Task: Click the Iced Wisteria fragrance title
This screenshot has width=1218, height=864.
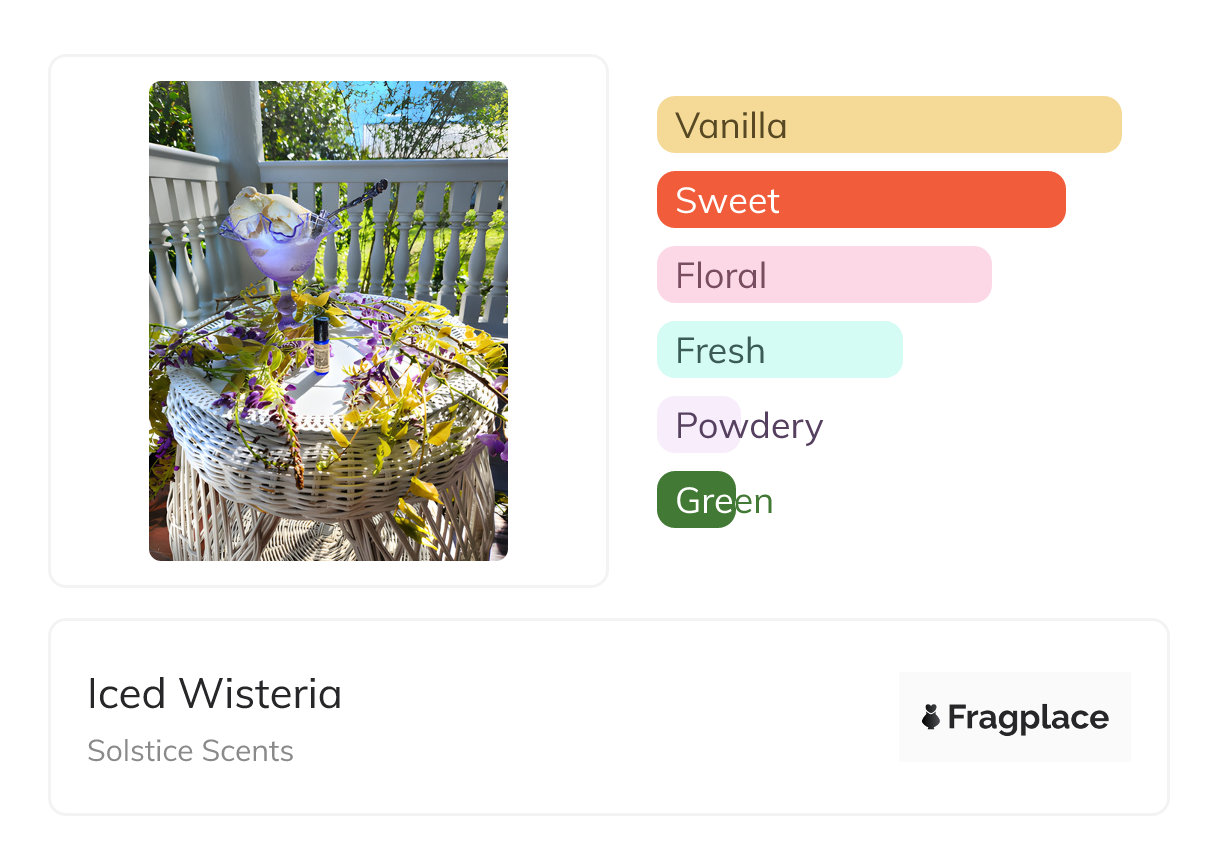Action: 214,694
